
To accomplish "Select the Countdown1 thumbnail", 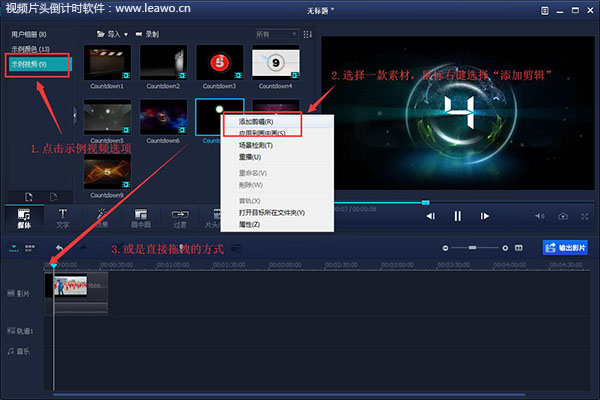I will point(107,62).
